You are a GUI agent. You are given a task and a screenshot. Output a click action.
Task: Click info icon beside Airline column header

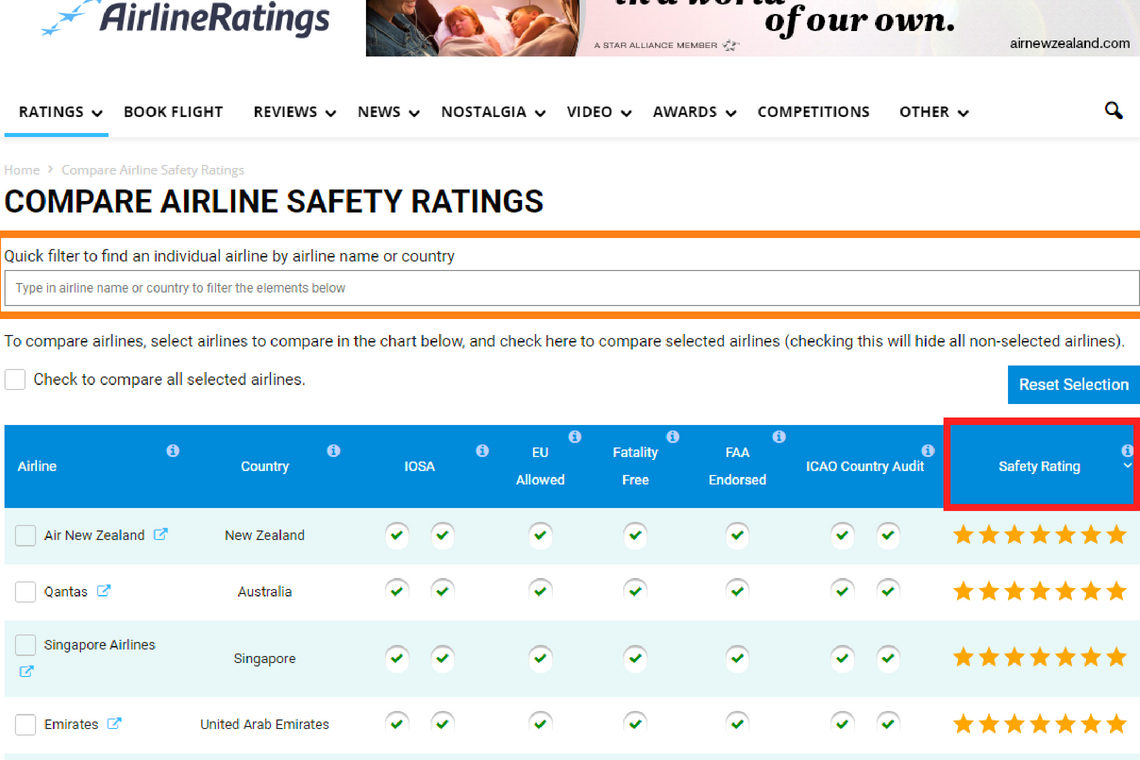pyautogui.click(x=173, y=451)
